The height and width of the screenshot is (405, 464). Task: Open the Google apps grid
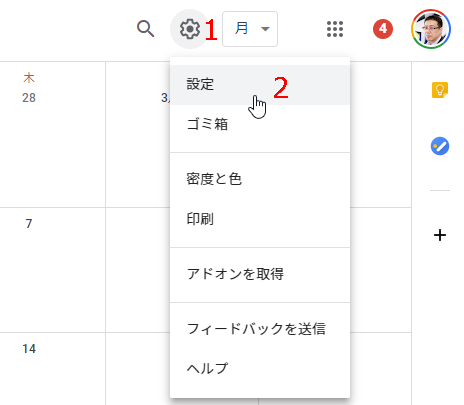point(335,29)
